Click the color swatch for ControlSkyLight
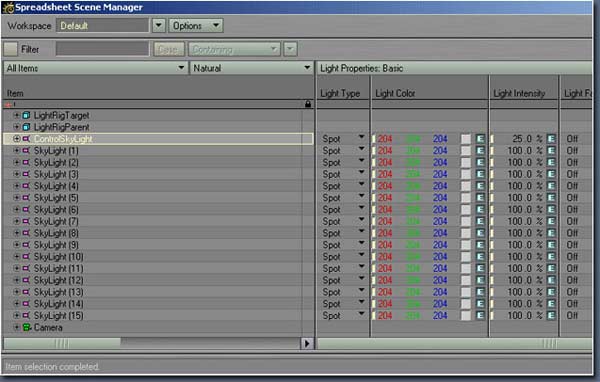 pyautogui.click(x=466, y=139)
